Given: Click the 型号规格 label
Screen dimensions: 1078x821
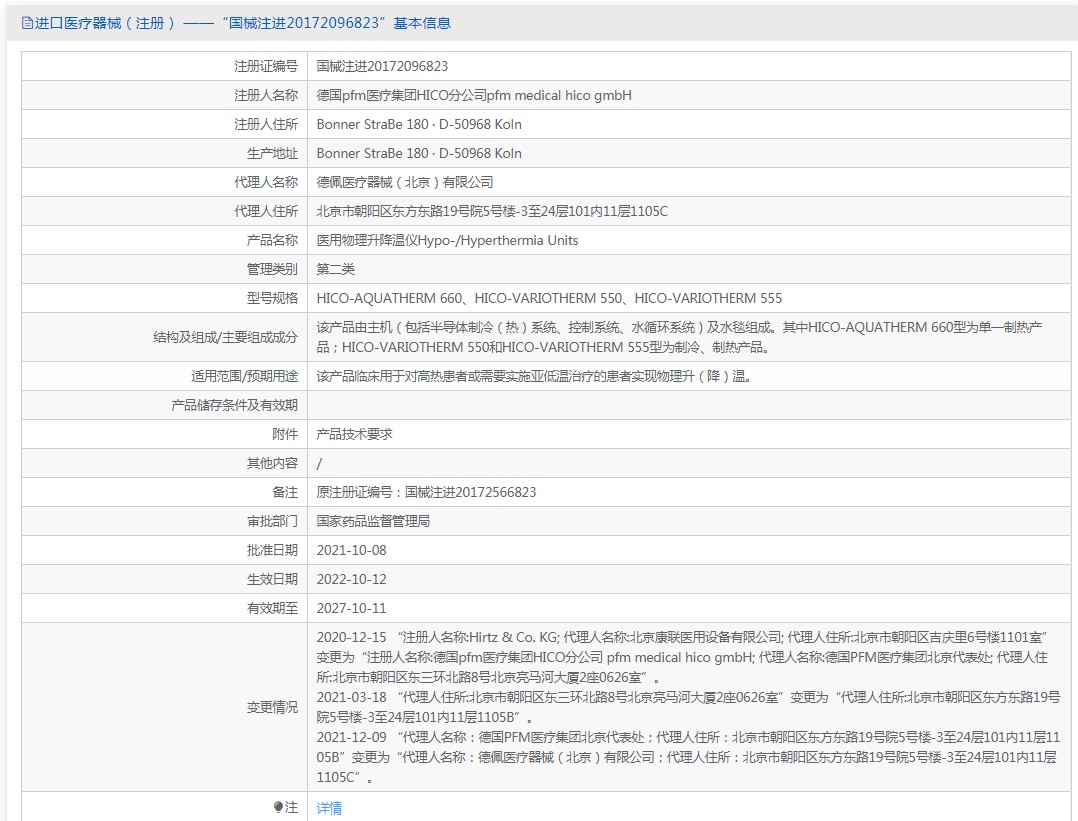Looking at the screenshot, I should click(x=272, y=298).
